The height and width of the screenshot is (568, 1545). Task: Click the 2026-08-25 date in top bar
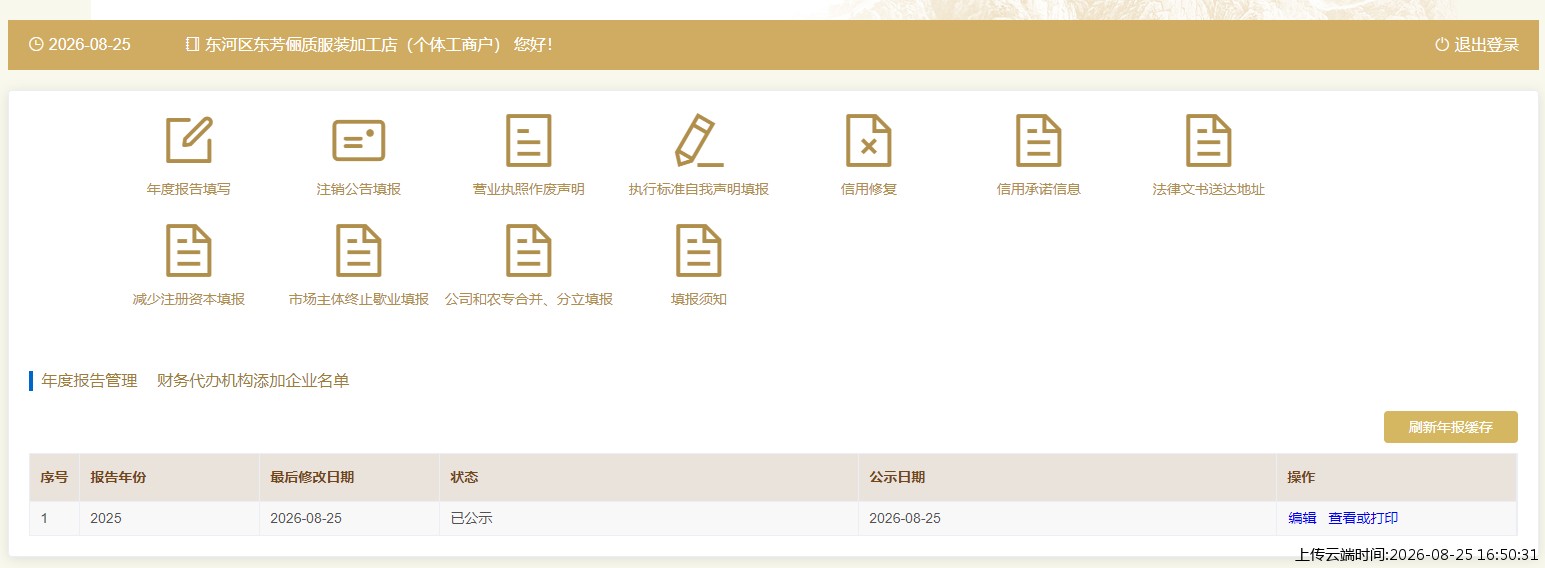(x=90, y=45)
